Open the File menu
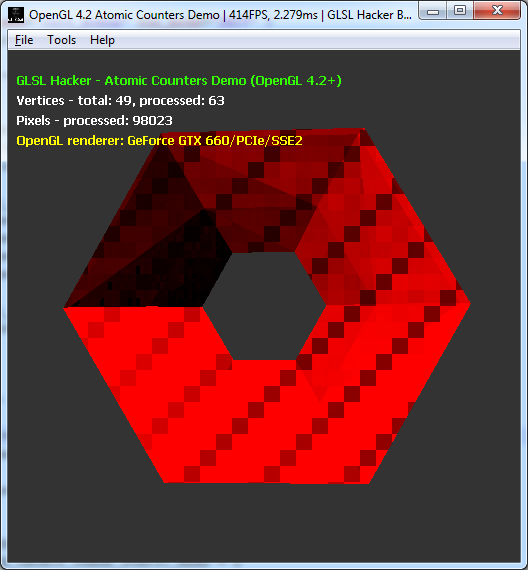 24,40
